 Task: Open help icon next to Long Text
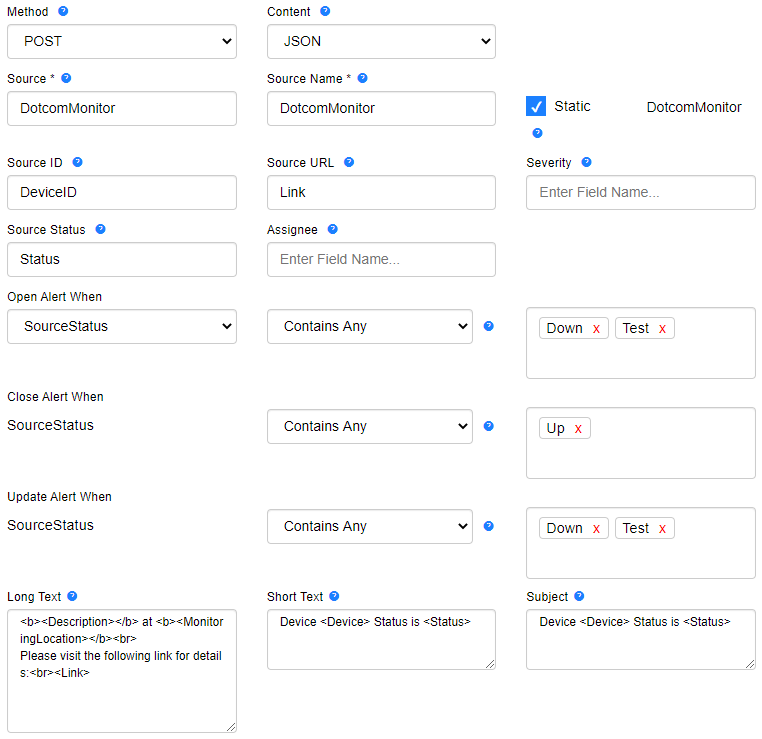pyautogui.click(x=72, y=596)
